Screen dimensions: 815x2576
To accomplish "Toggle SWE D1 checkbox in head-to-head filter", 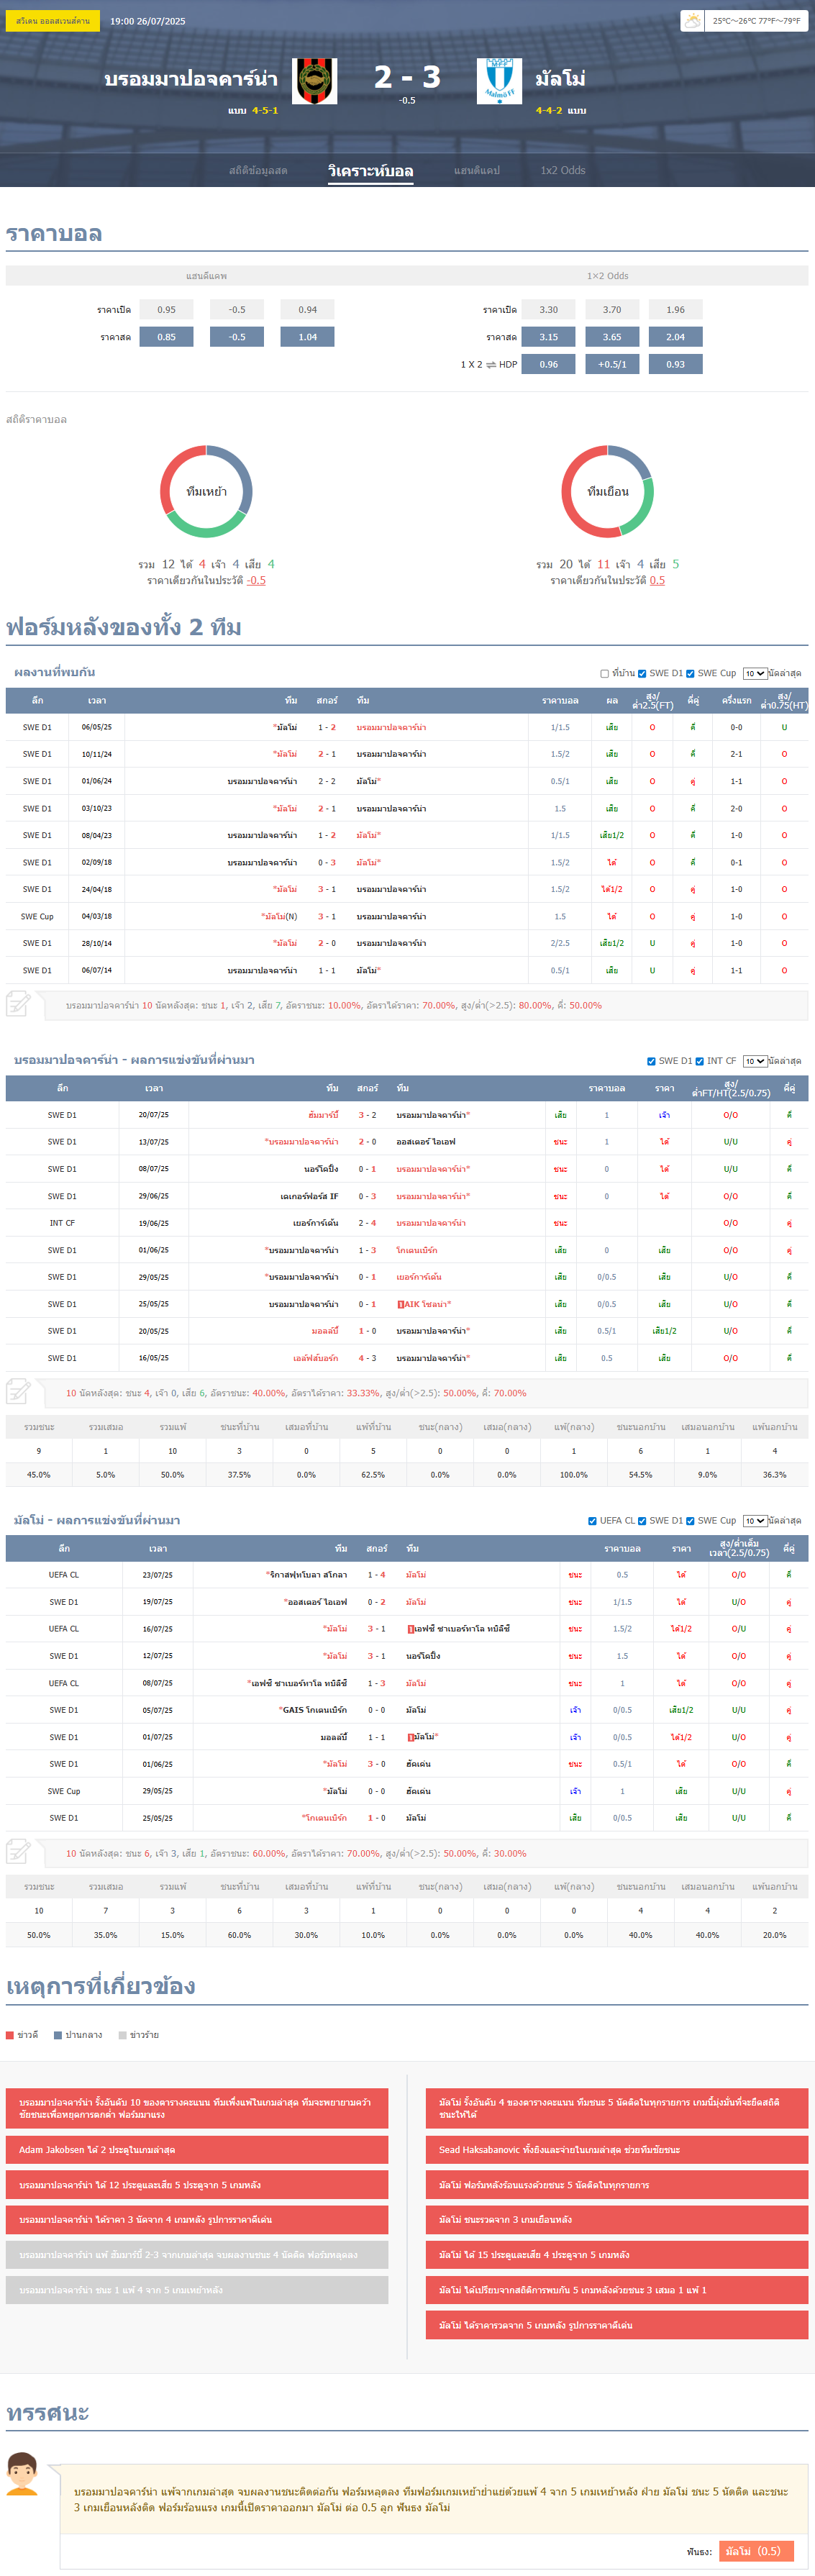I will (642, 674).
